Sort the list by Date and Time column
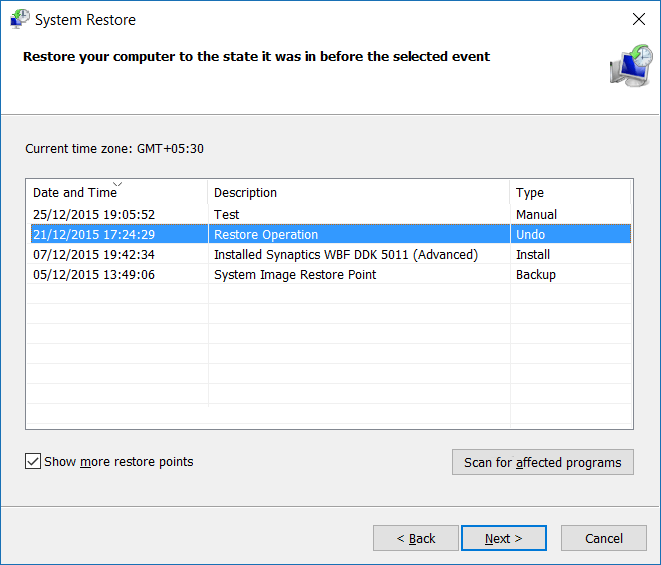Image resolution: width=661 pixels, height=565 pixels. coord(74,193)
